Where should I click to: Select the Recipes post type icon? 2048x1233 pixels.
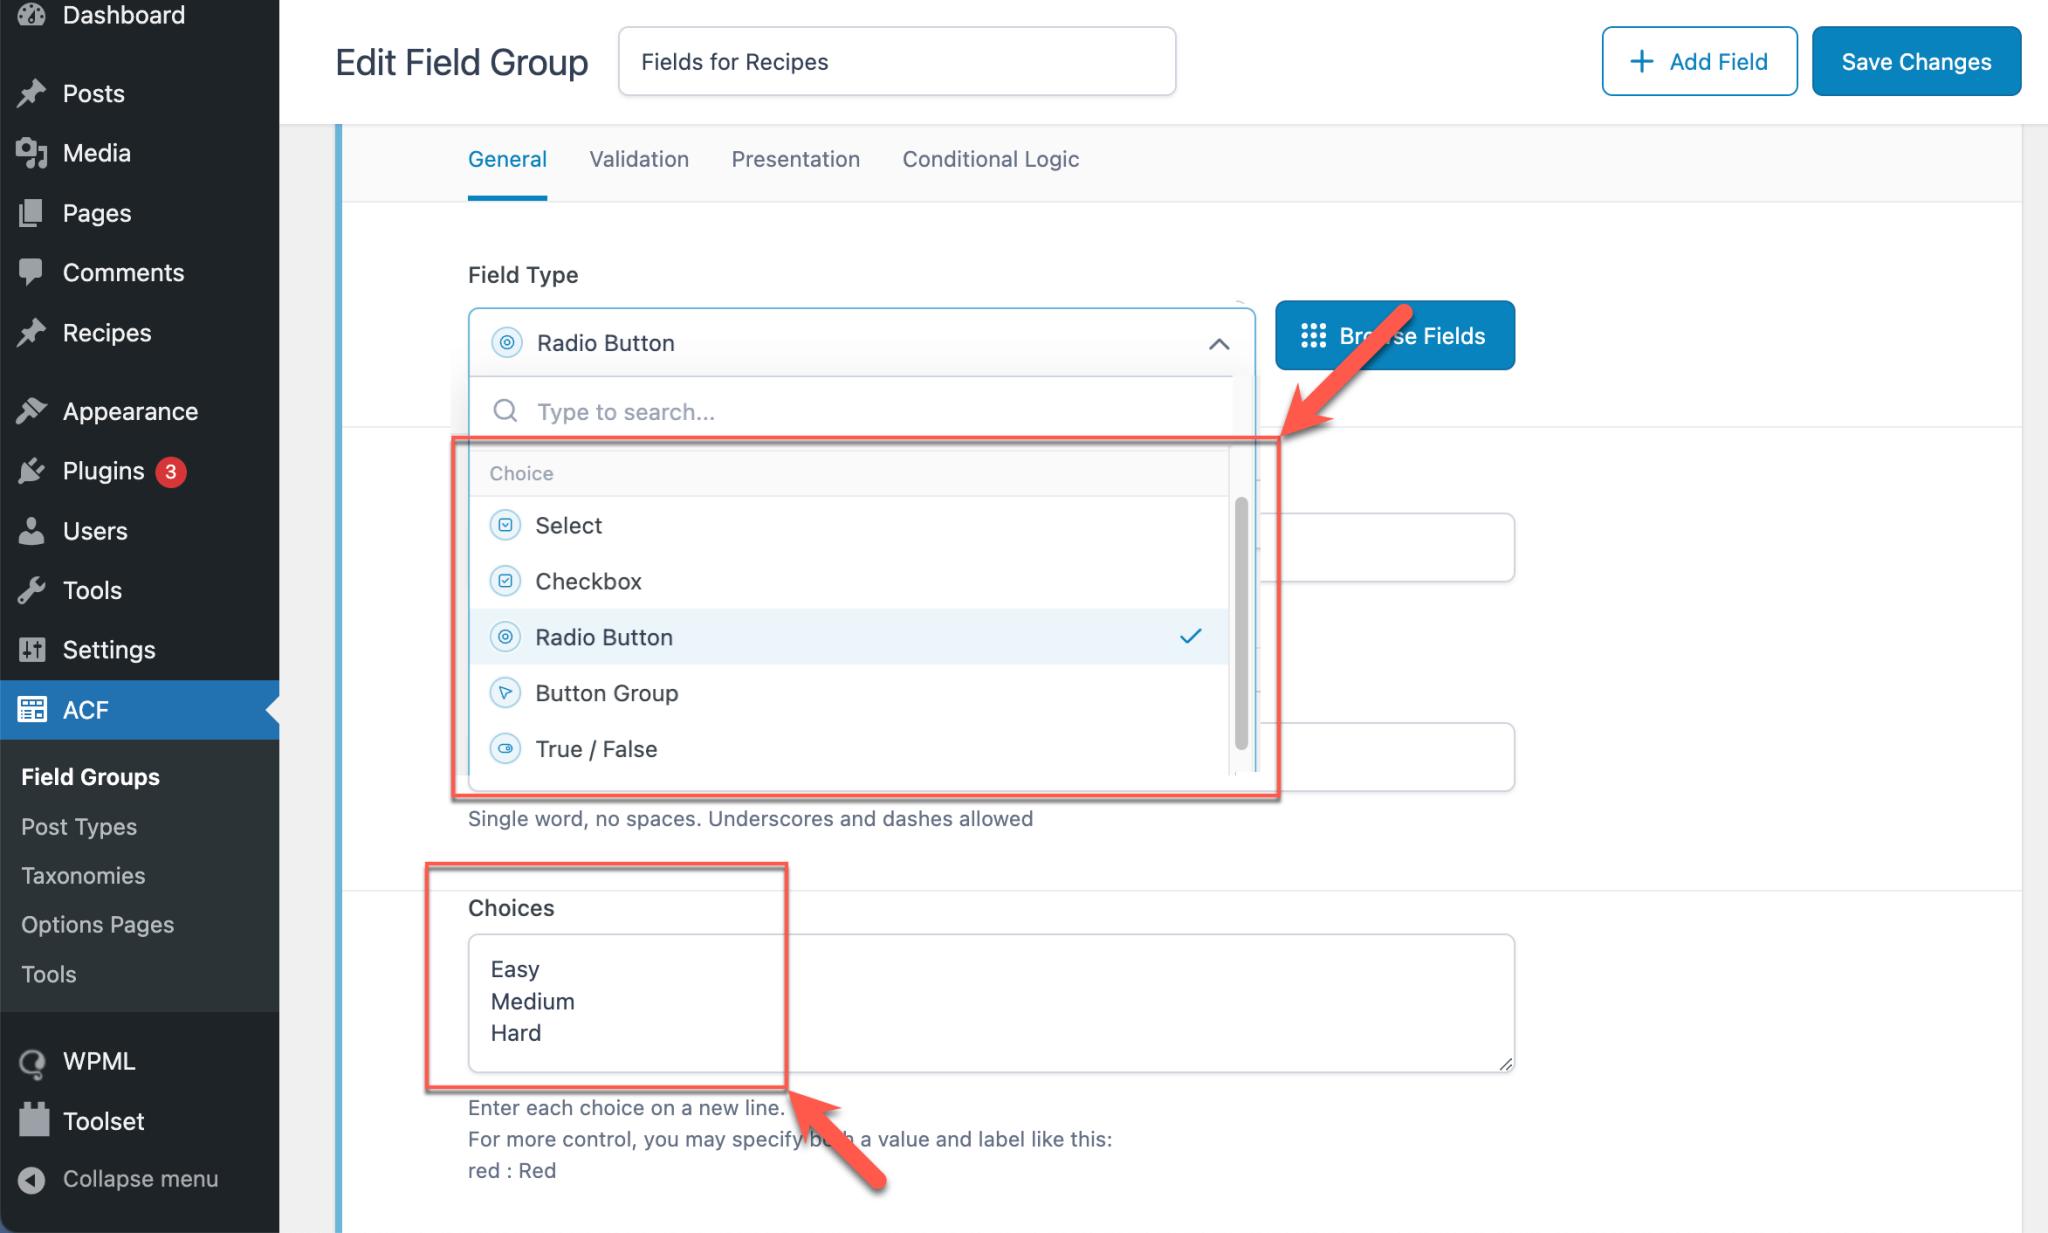33,332
